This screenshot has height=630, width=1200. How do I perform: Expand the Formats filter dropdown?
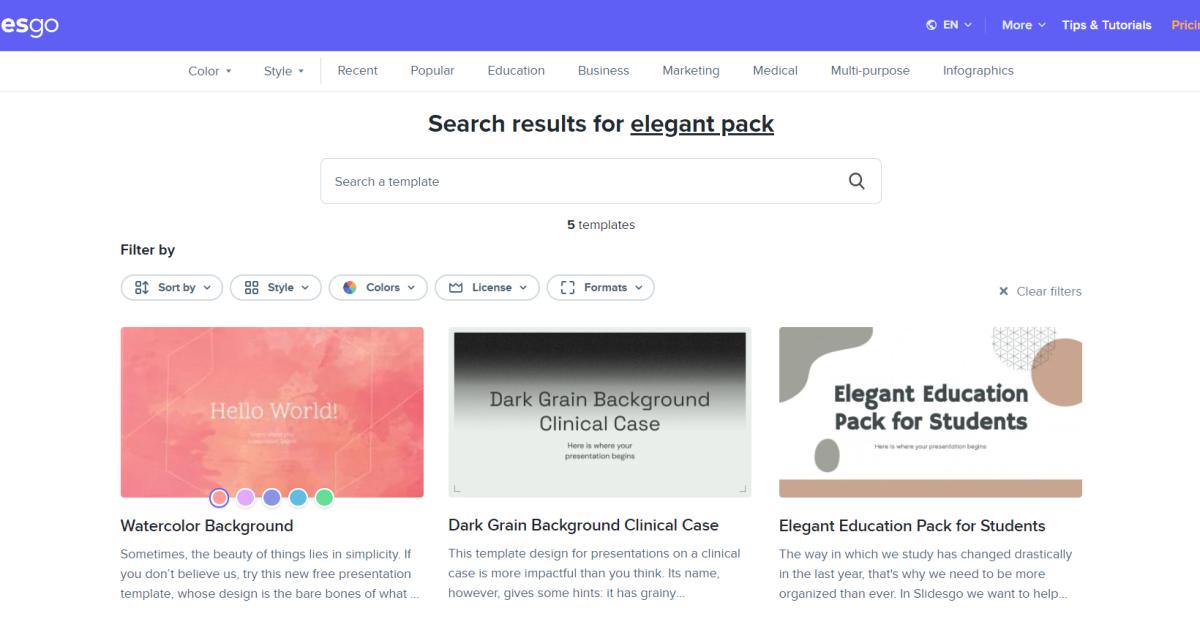[x=601, y=288]
